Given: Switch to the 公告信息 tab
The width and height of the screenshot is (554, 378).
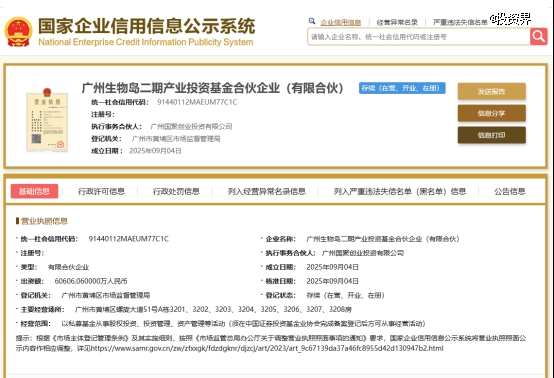Looking at the screenshot, I should (x=509, y=191).
